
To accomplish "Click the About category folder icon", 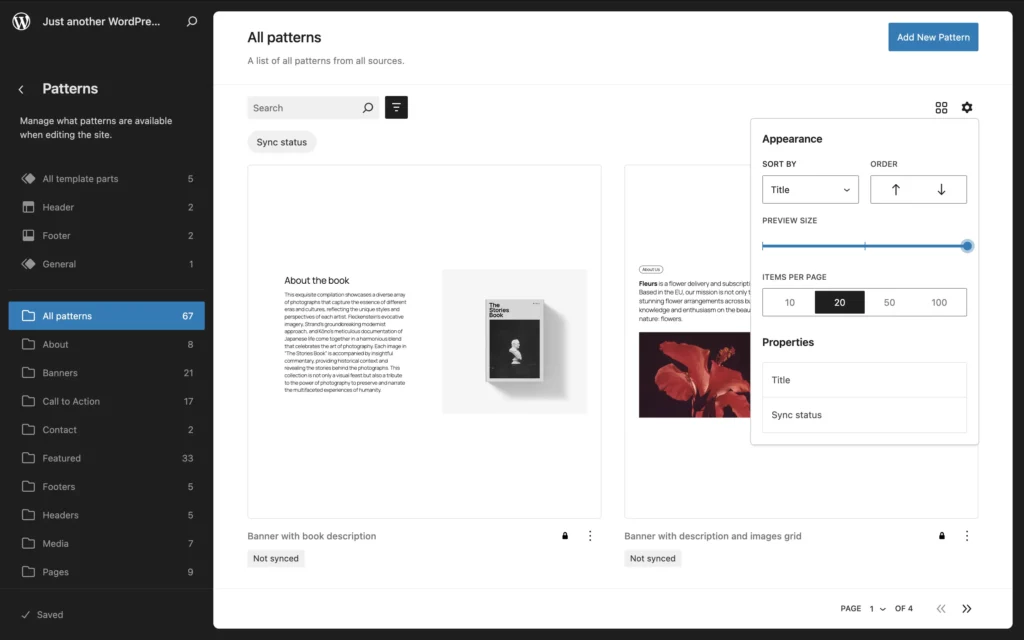I will (x=28, y=344).
